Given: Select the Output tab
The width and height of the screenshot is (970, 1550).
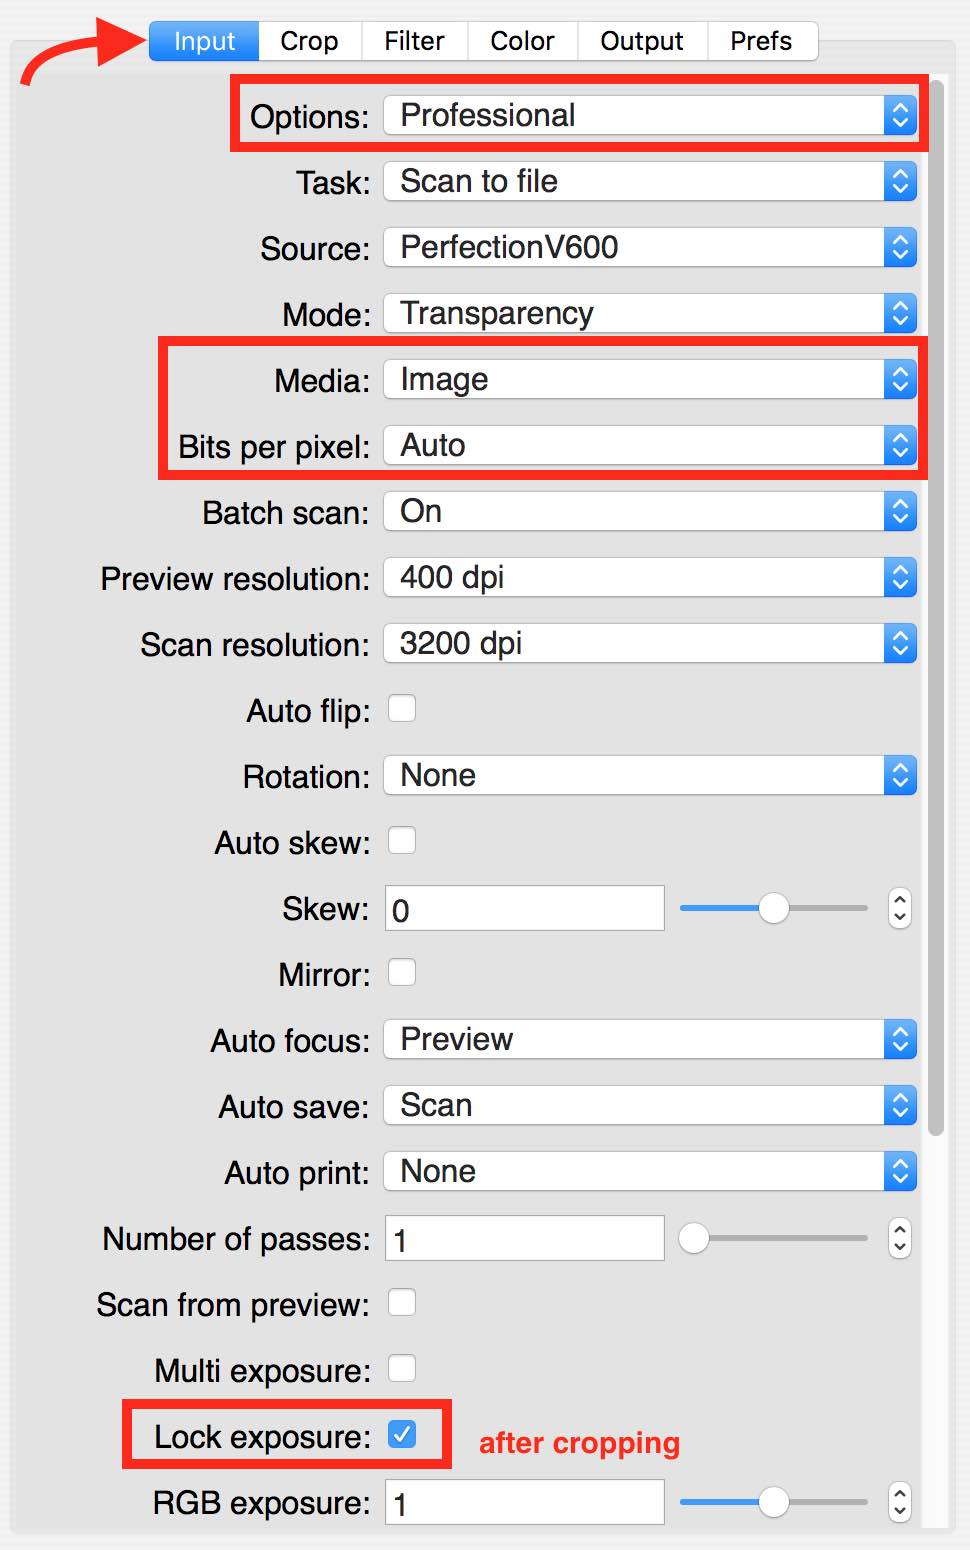Looking at the screenshot, I should [x=642, y=41].
